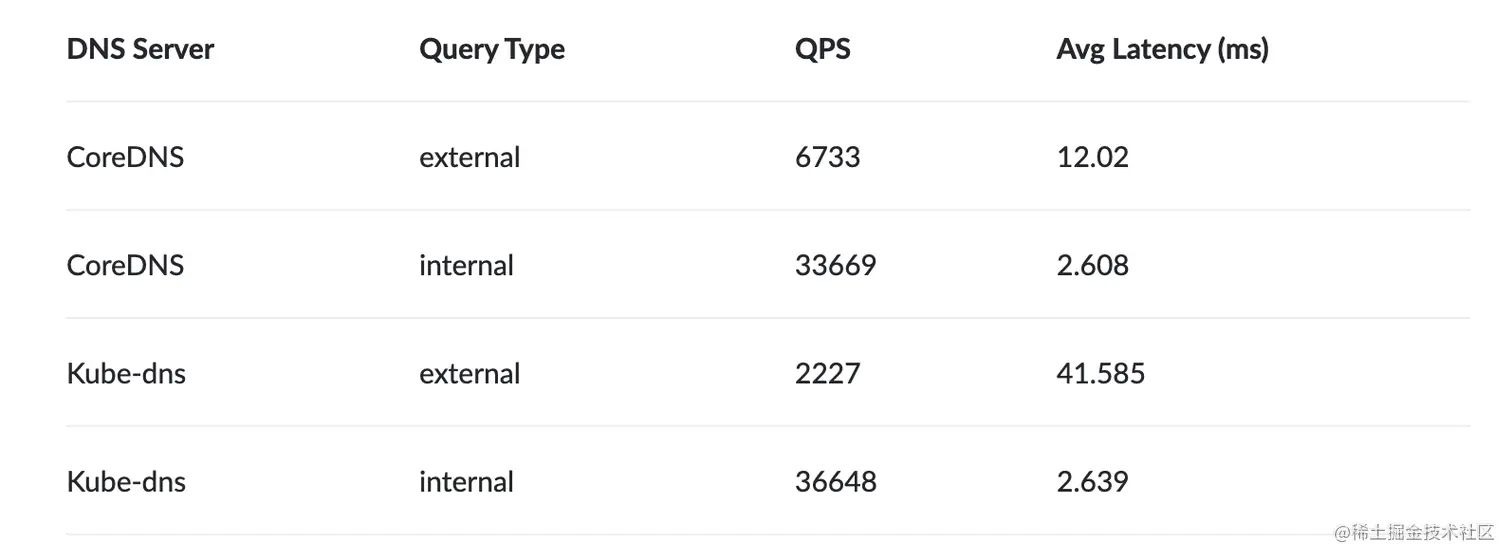Click the Avg Latency (ms) header
This screenshot has height=560, width=1512.
pyautogui.click(x=1162, y=50)
